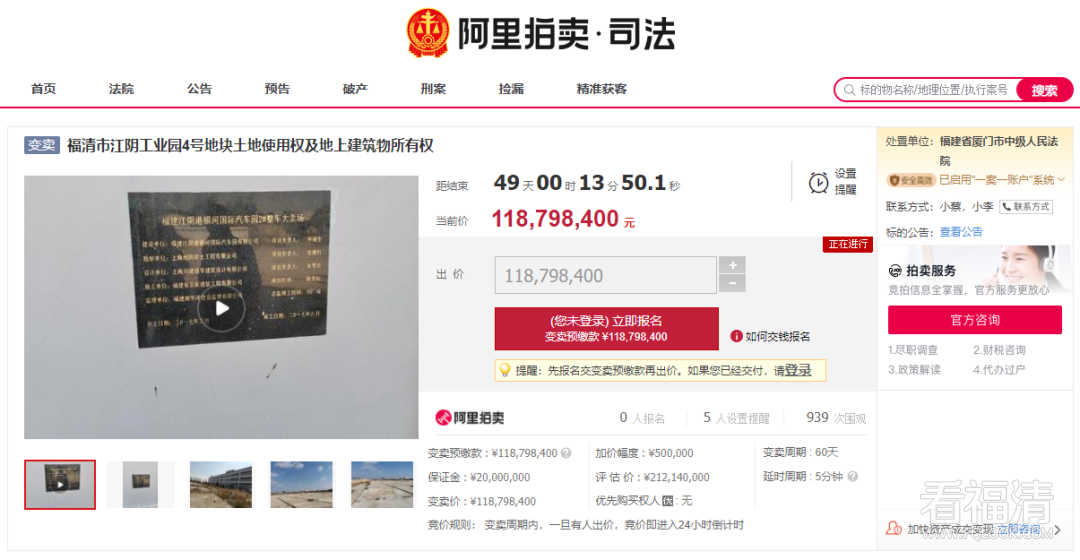Click the 立即报名 registration button
1080x560 pixels.
coord(607,329)
